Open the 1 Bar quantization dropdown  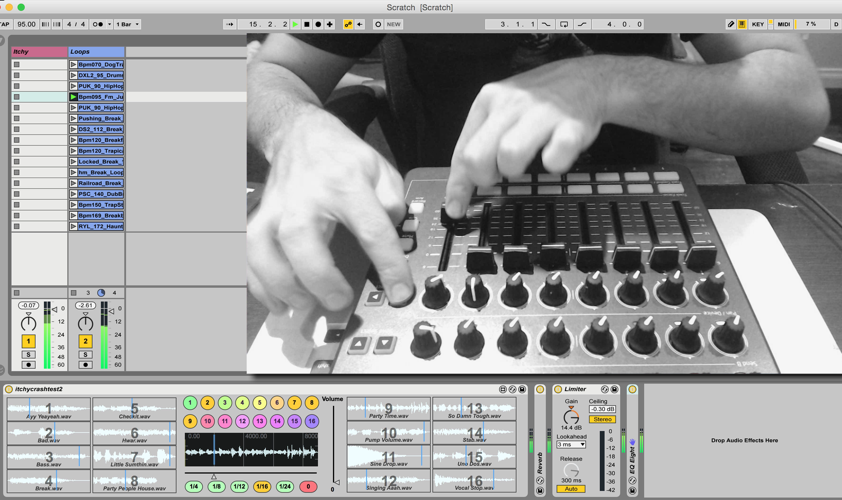click(x=128, y=24)
